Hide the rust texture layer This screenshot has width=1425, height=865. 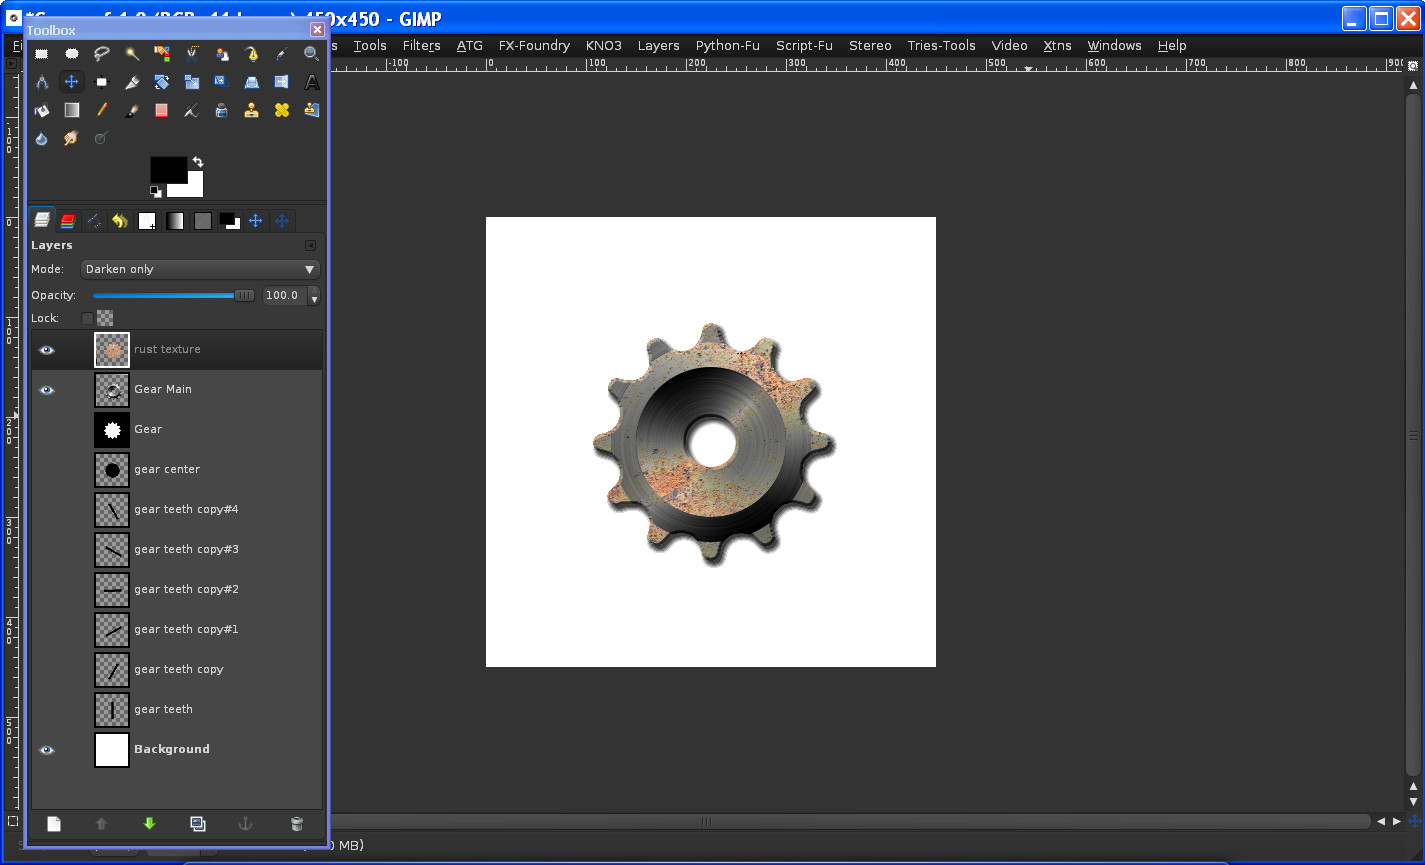46,349
